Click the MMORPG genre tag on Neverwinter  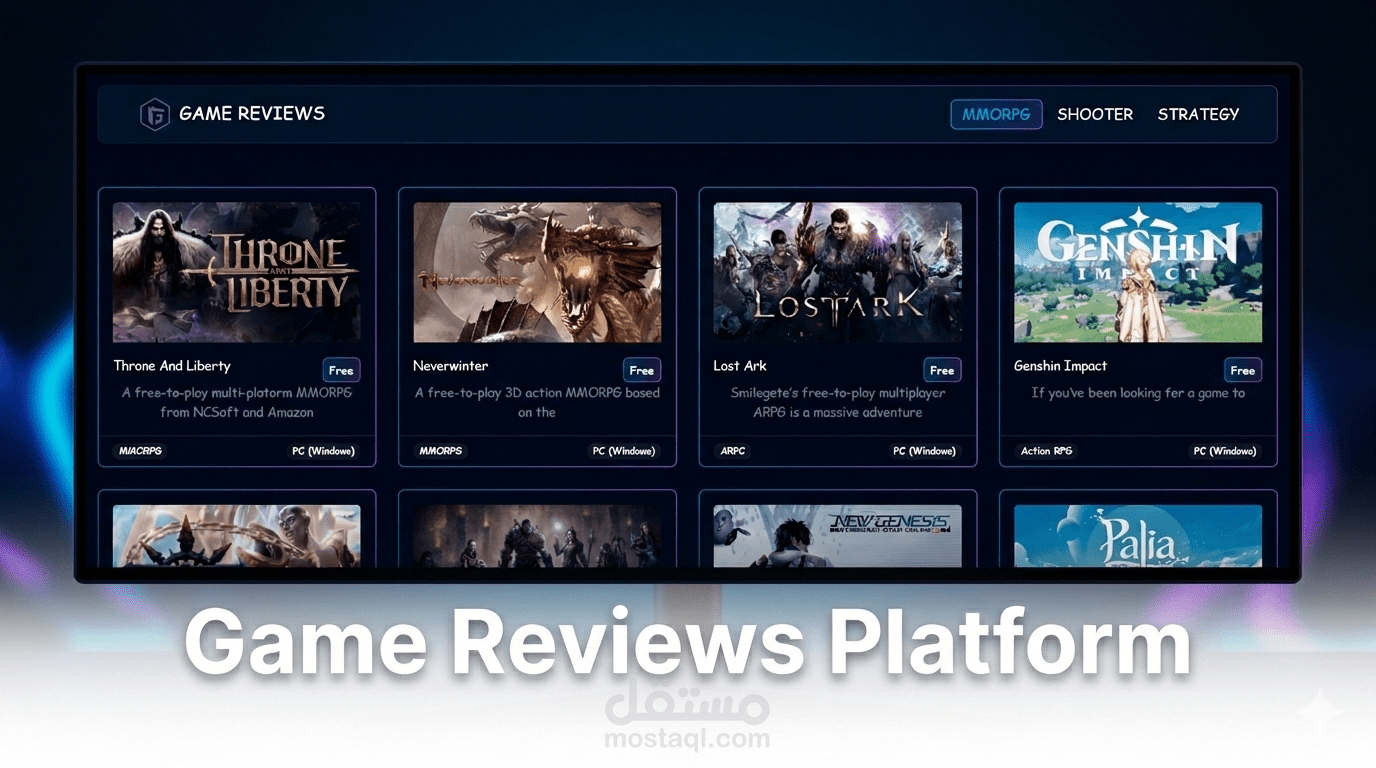point(440,451)
